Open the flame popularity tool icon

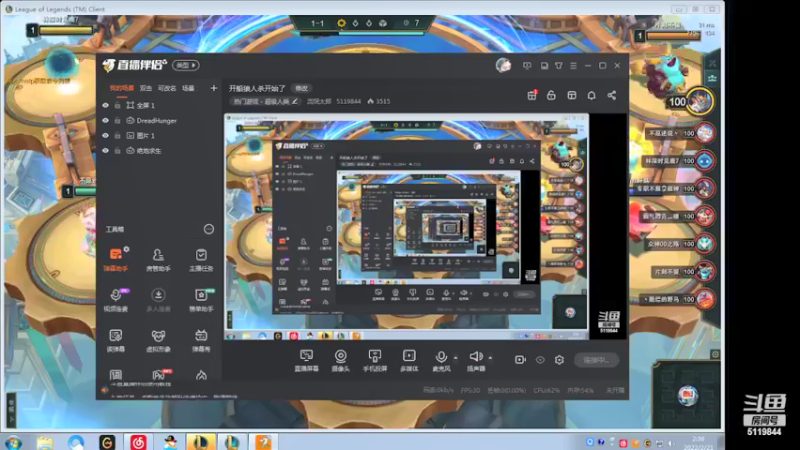click(201, 376)
